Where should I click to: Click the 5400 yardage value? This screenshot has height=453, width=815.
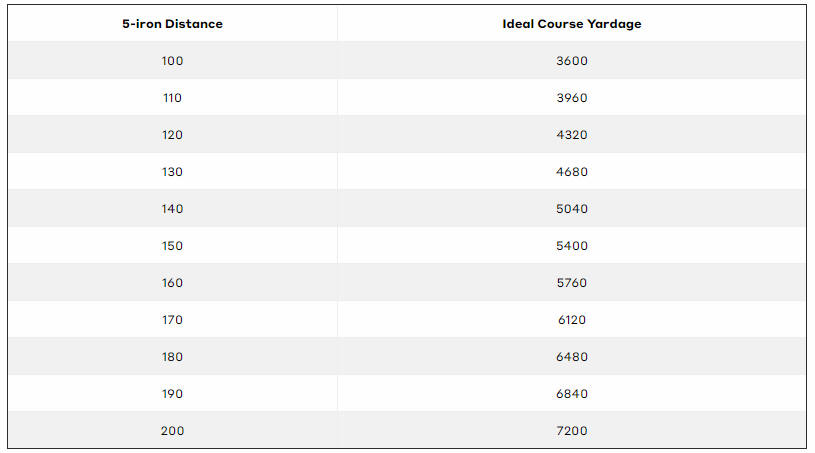(x=572, y=246)
